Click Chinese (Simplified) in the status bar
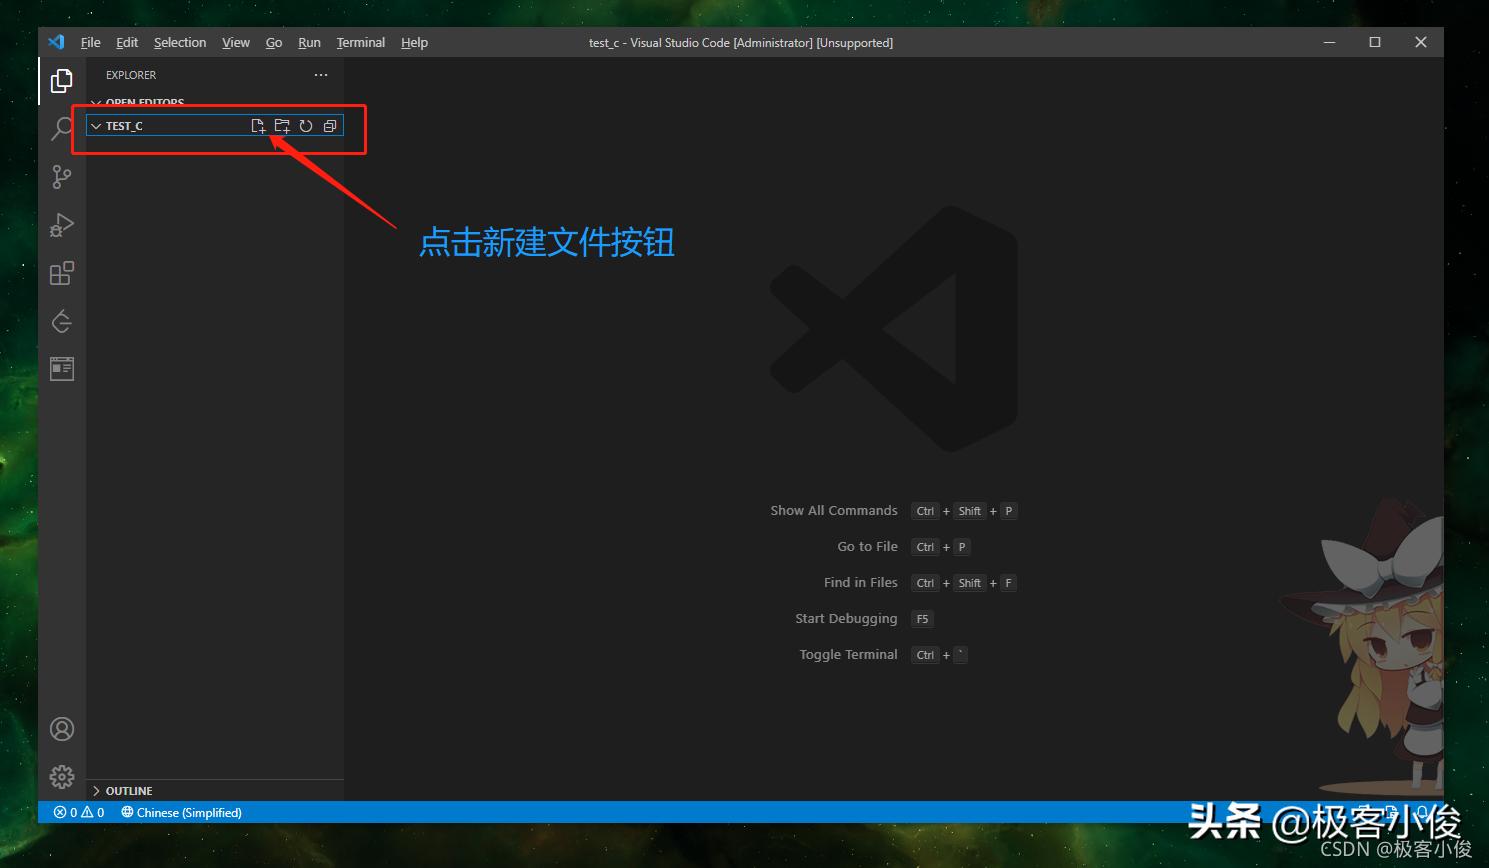1489x868 pixels. (x=181, y=812)
